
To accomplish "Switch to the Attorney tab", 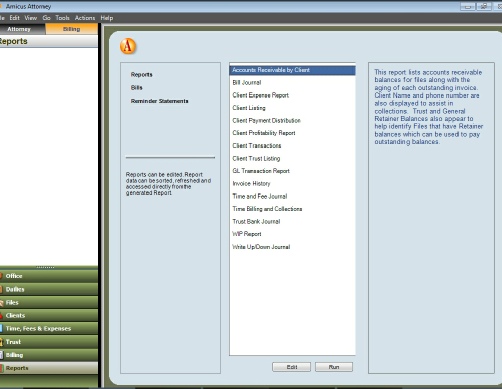I will (x=22, y=29).
